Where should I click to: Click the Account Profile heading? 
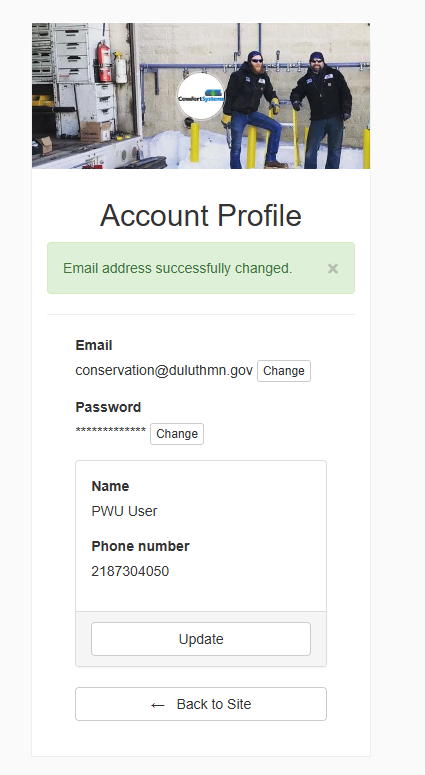[201, 215]
